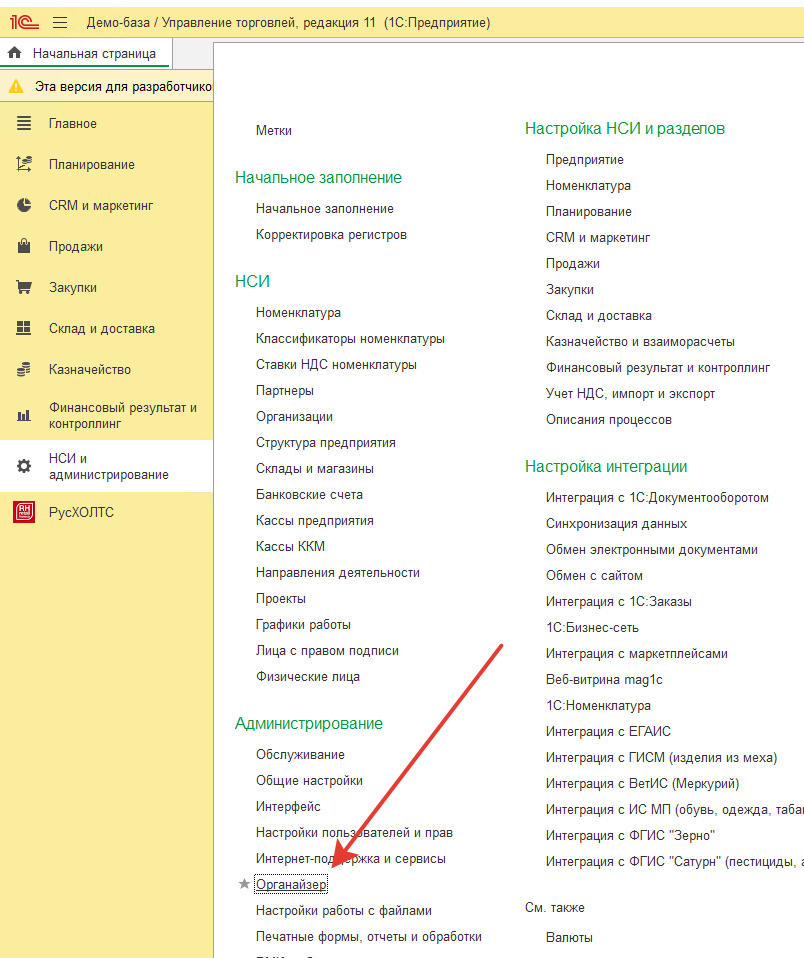Open the Валюты link
This screenshot has height=958, width=804.
569,937
